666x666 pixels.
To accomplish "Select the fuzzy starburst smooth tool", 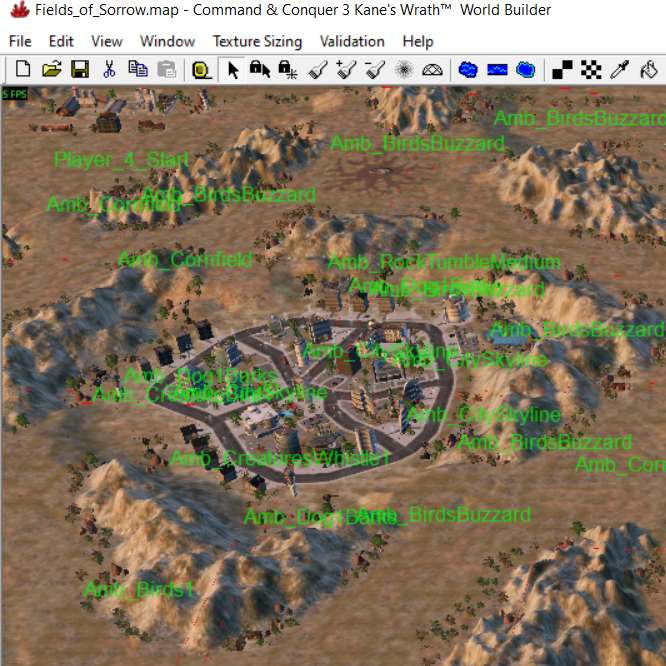I will 404,70.
